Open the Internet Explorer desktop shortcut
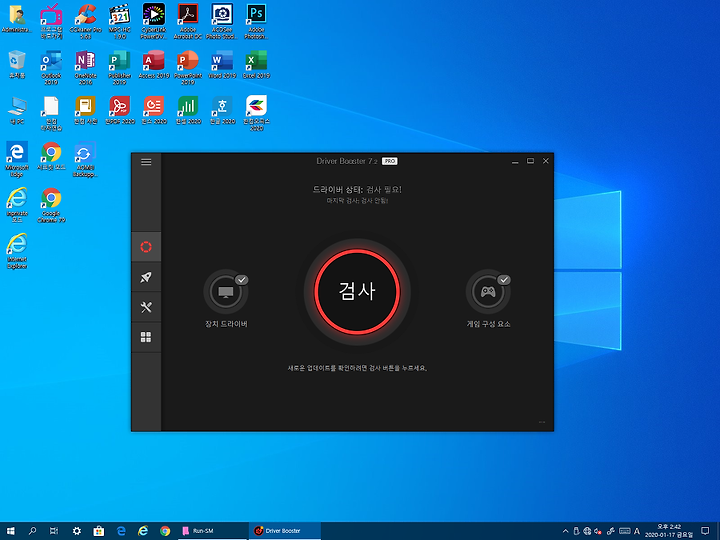The image size is (720, 540). pyautogui.click(x=17, y=251)
